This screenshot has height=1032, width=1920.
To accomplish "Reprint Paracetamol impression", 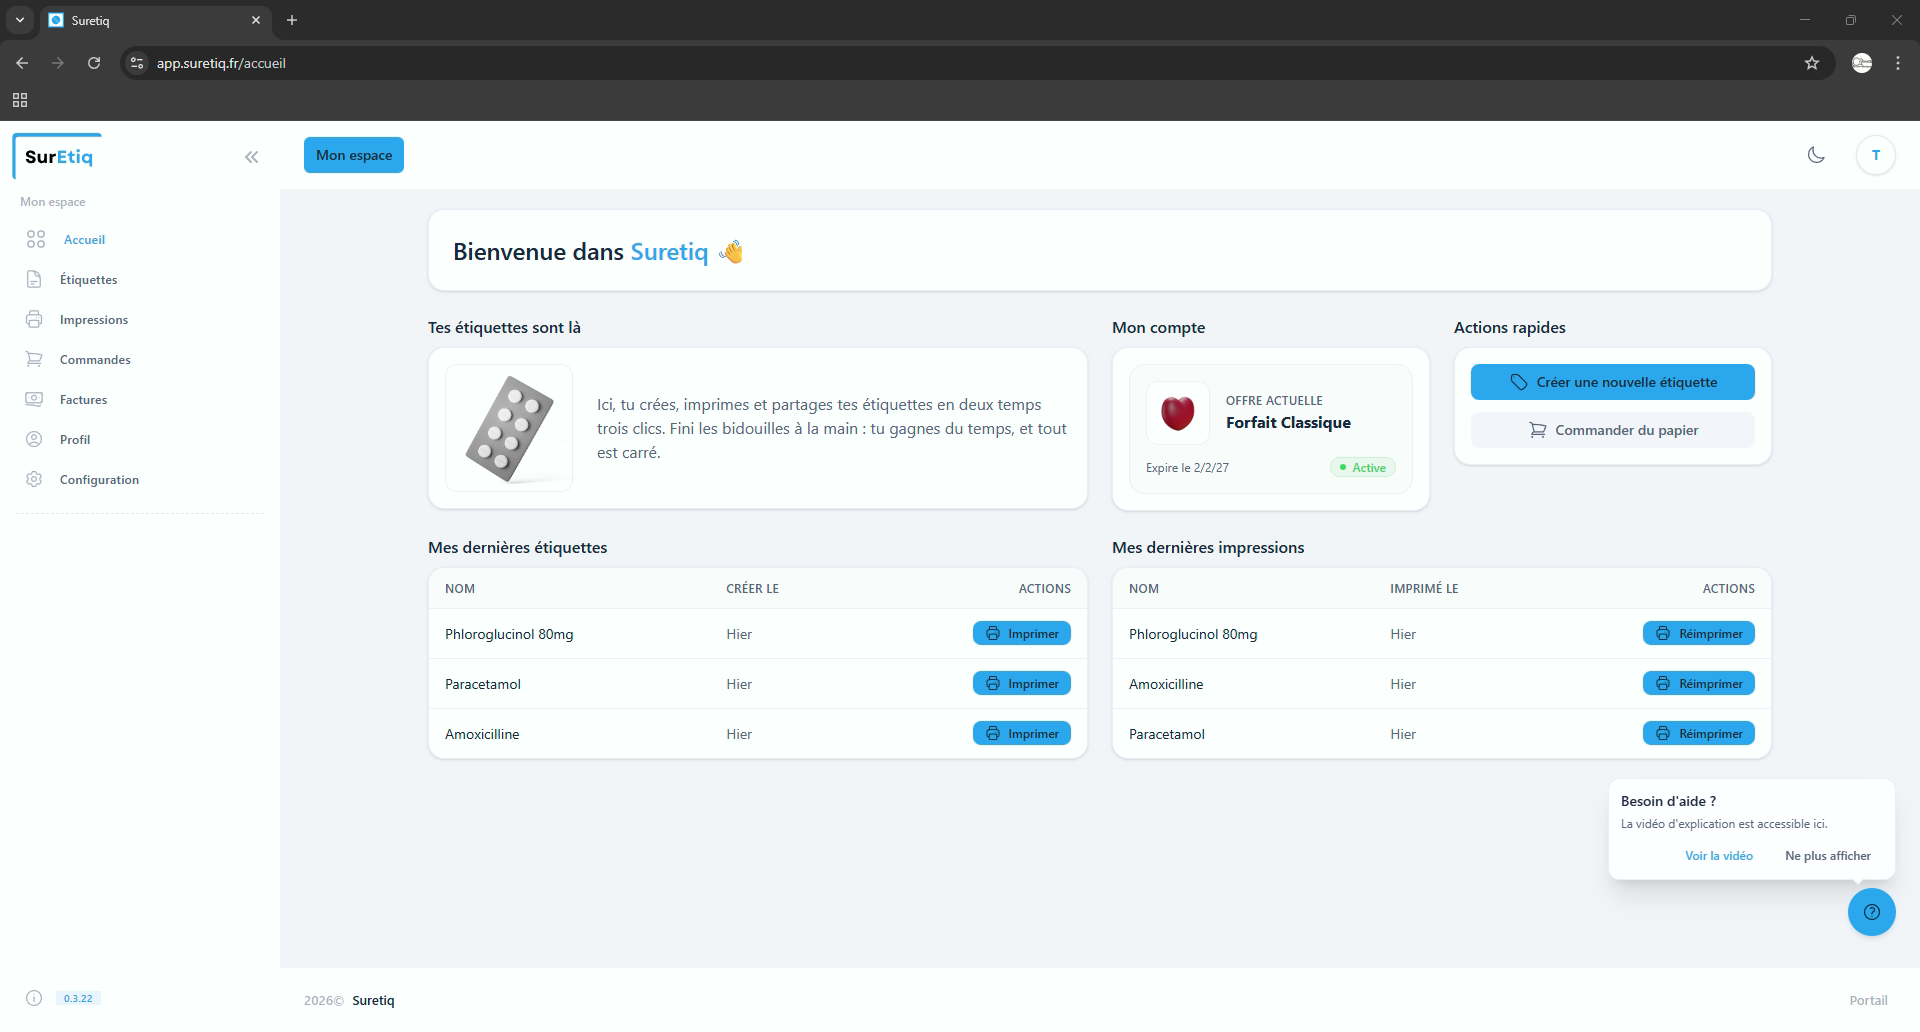I will (1698, 733).
